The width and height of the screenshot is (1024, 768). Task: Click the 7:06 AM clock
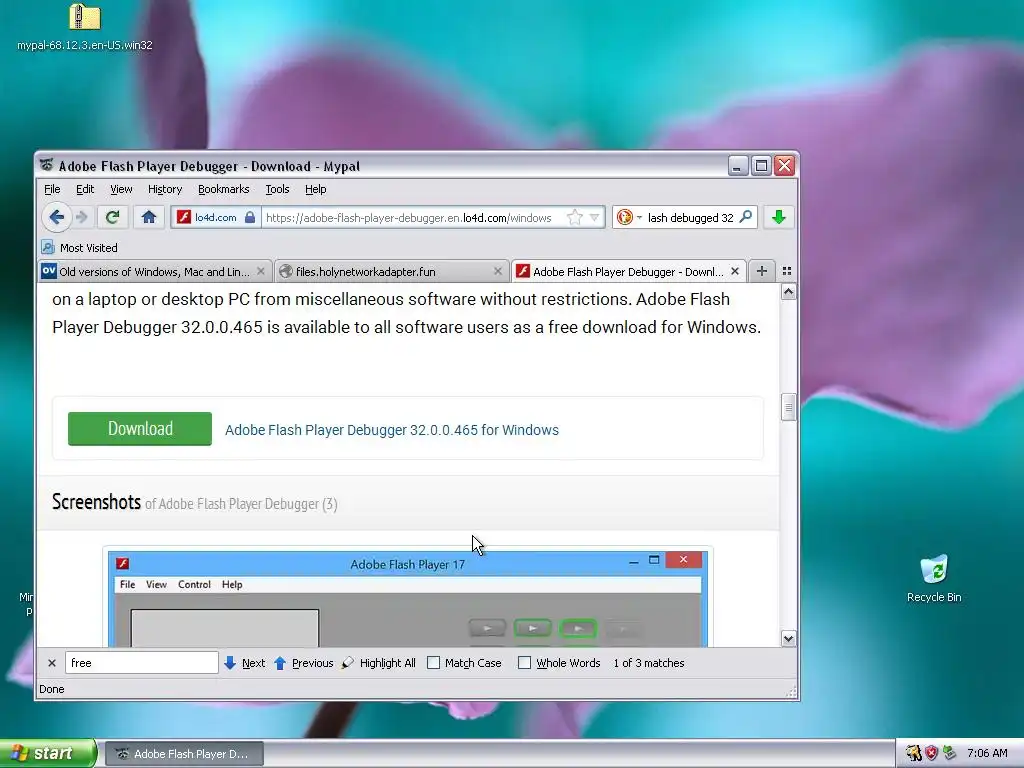[987, 753]
